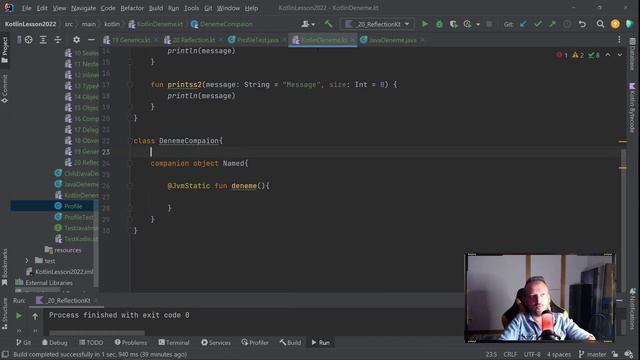Image resolution: width=640 pixels, height=360 pixels.
Task: Hide the Project panel with minus icon
Action: tap(91, 40)
